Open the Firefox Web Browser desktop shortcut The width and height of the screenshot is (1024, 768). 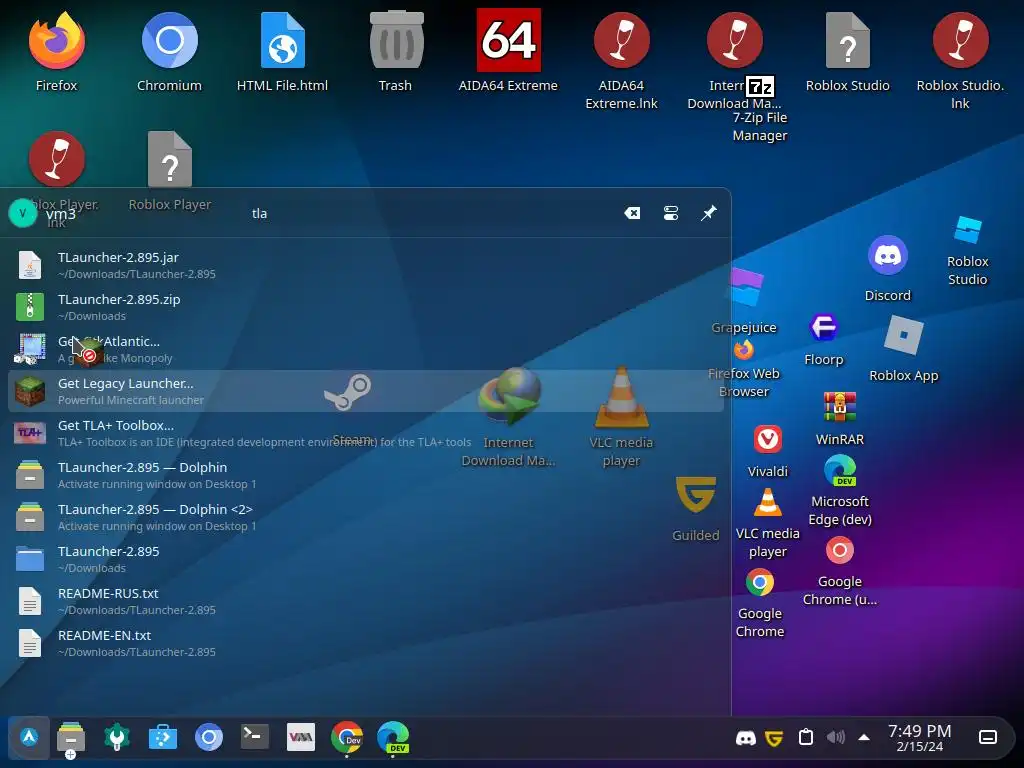click(744, 370)
